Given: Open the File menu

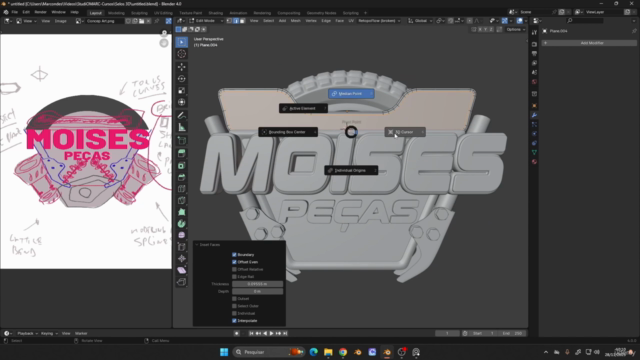Looking at the screenshot, I should point(14,12).
